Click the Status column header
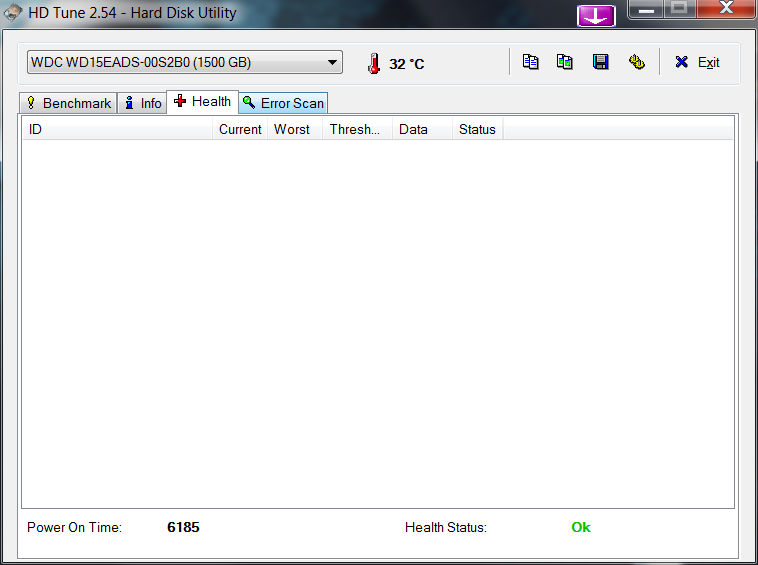This screenshot has height=565, width=758. (478, 129)
